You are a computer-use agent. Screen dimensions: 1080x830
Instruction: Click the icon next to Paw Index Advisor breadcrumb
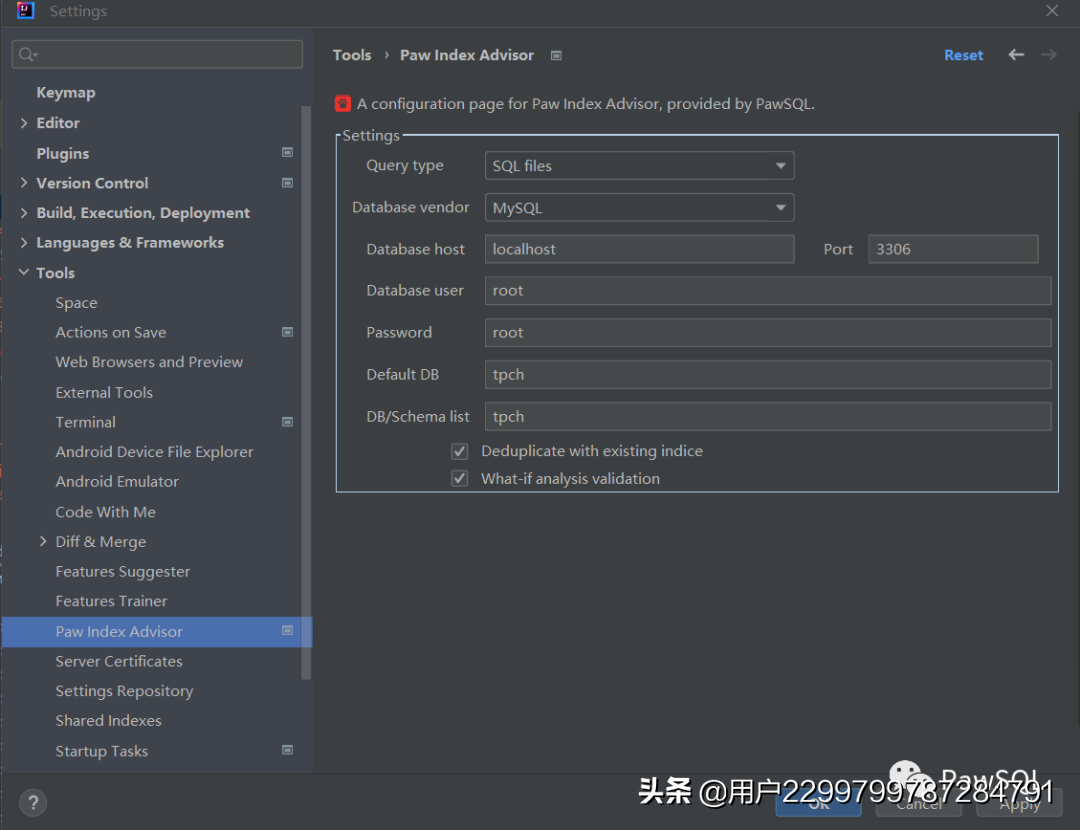(x=556, y=56)
